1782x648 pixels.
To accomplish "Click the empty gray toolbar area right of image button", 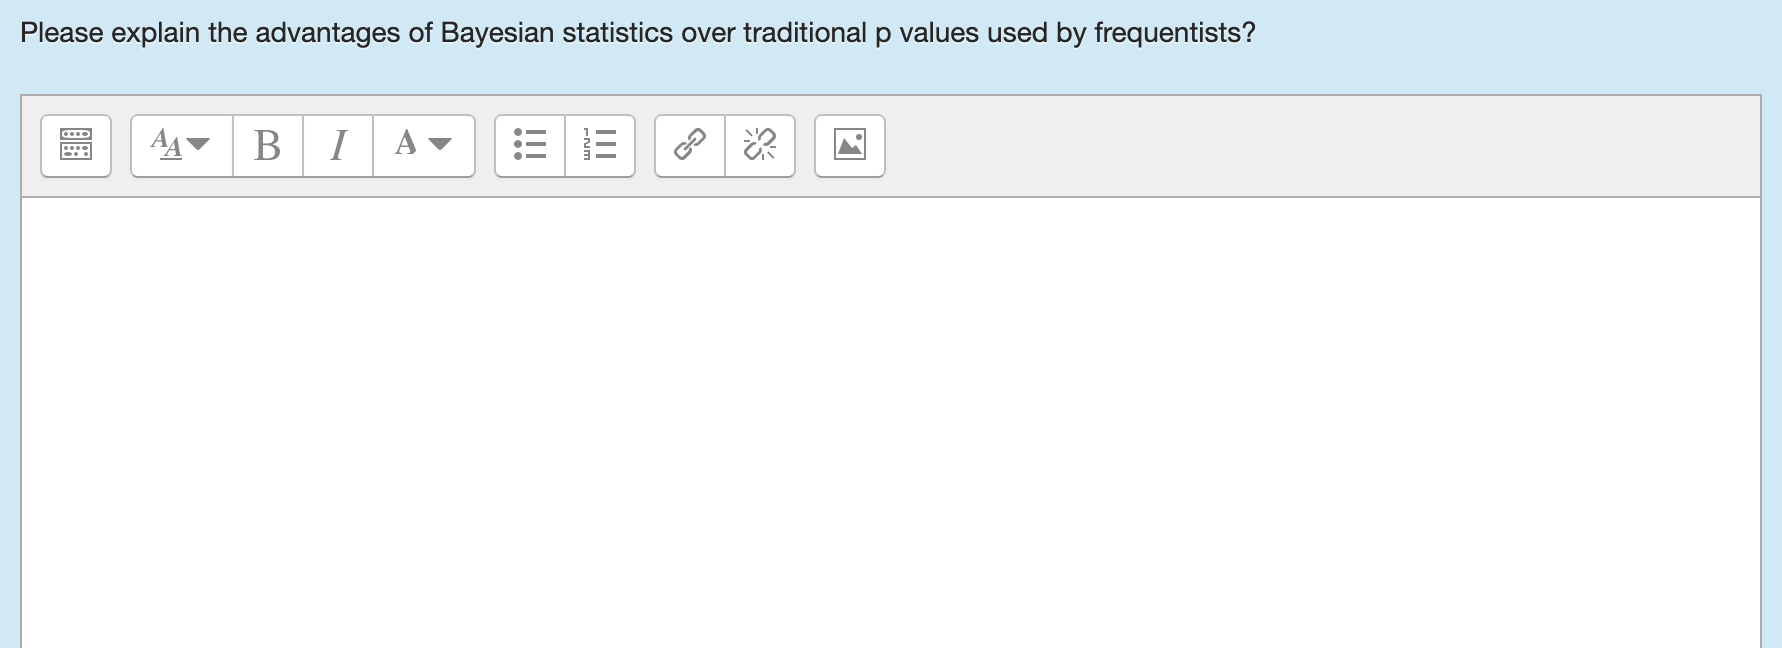I will click(x=1300, y=146).
